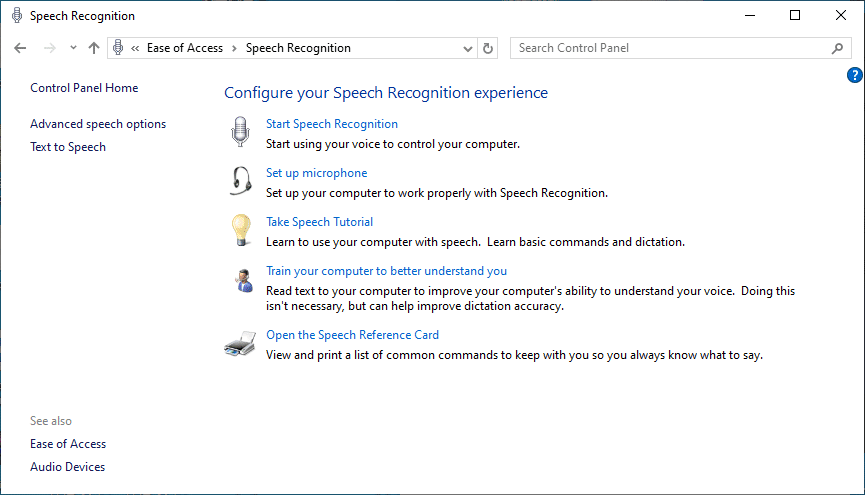This screenshot has height=495, width=865.
Task: Click the light bulb icon for Speech Tutorial
Action: coord(241,230)
